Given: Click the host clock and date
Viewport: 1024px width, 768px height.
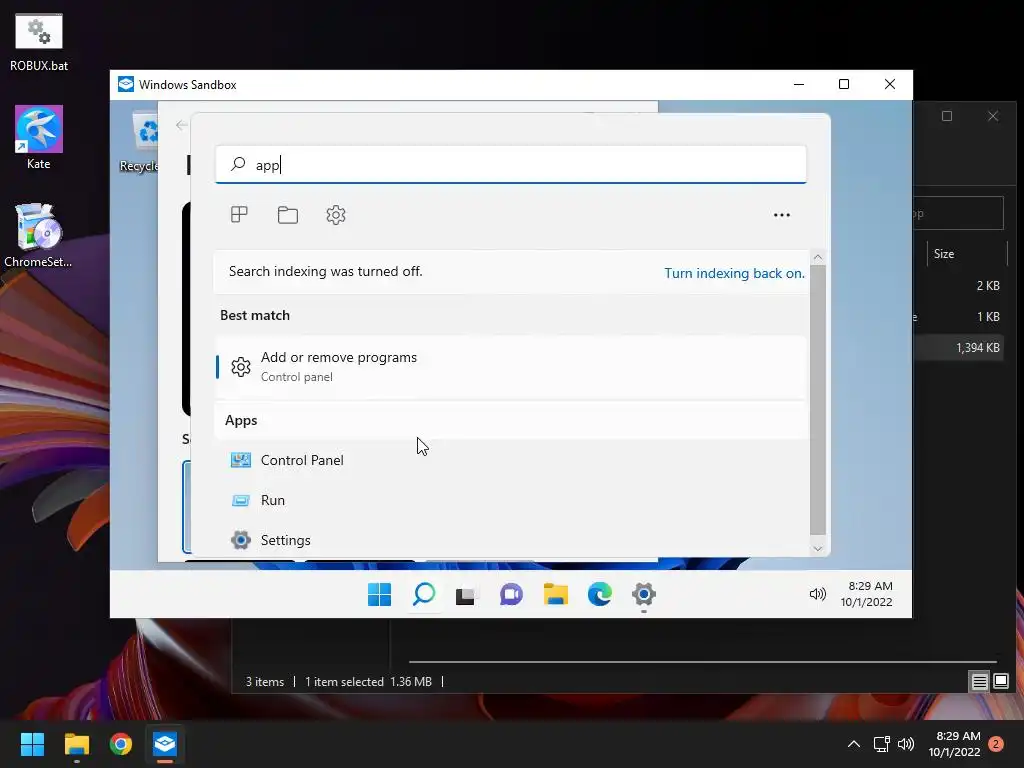Looking at the screenshot, I should (954, 744).
